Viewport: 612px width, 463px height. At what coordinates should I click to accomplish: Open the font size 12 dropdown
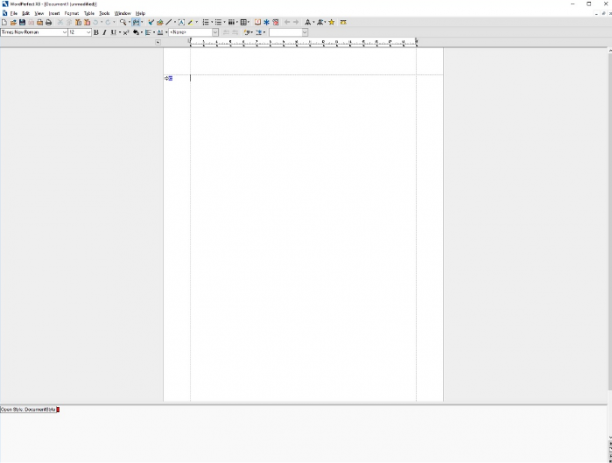tap(88, 32)
